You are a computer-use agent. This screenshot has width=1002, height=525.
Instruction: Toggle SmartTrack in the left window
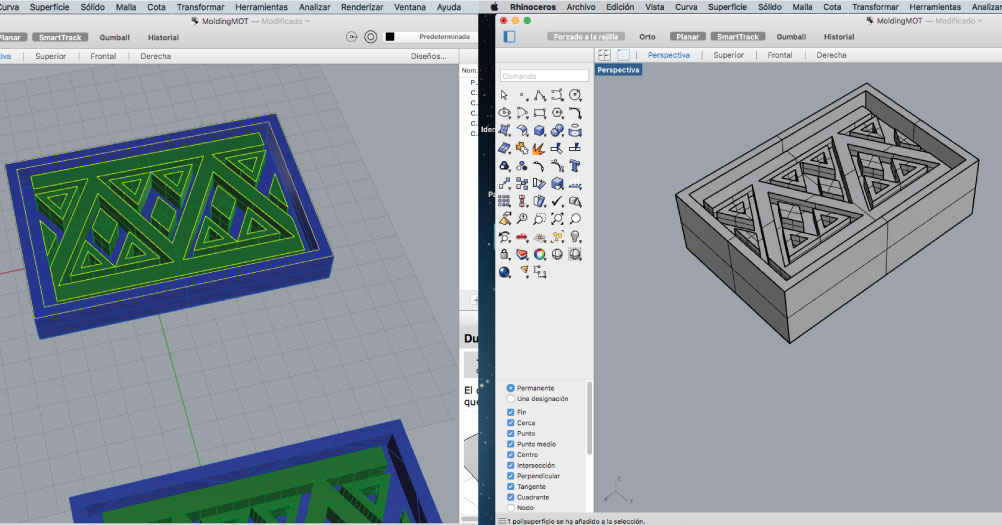[60, 37]
